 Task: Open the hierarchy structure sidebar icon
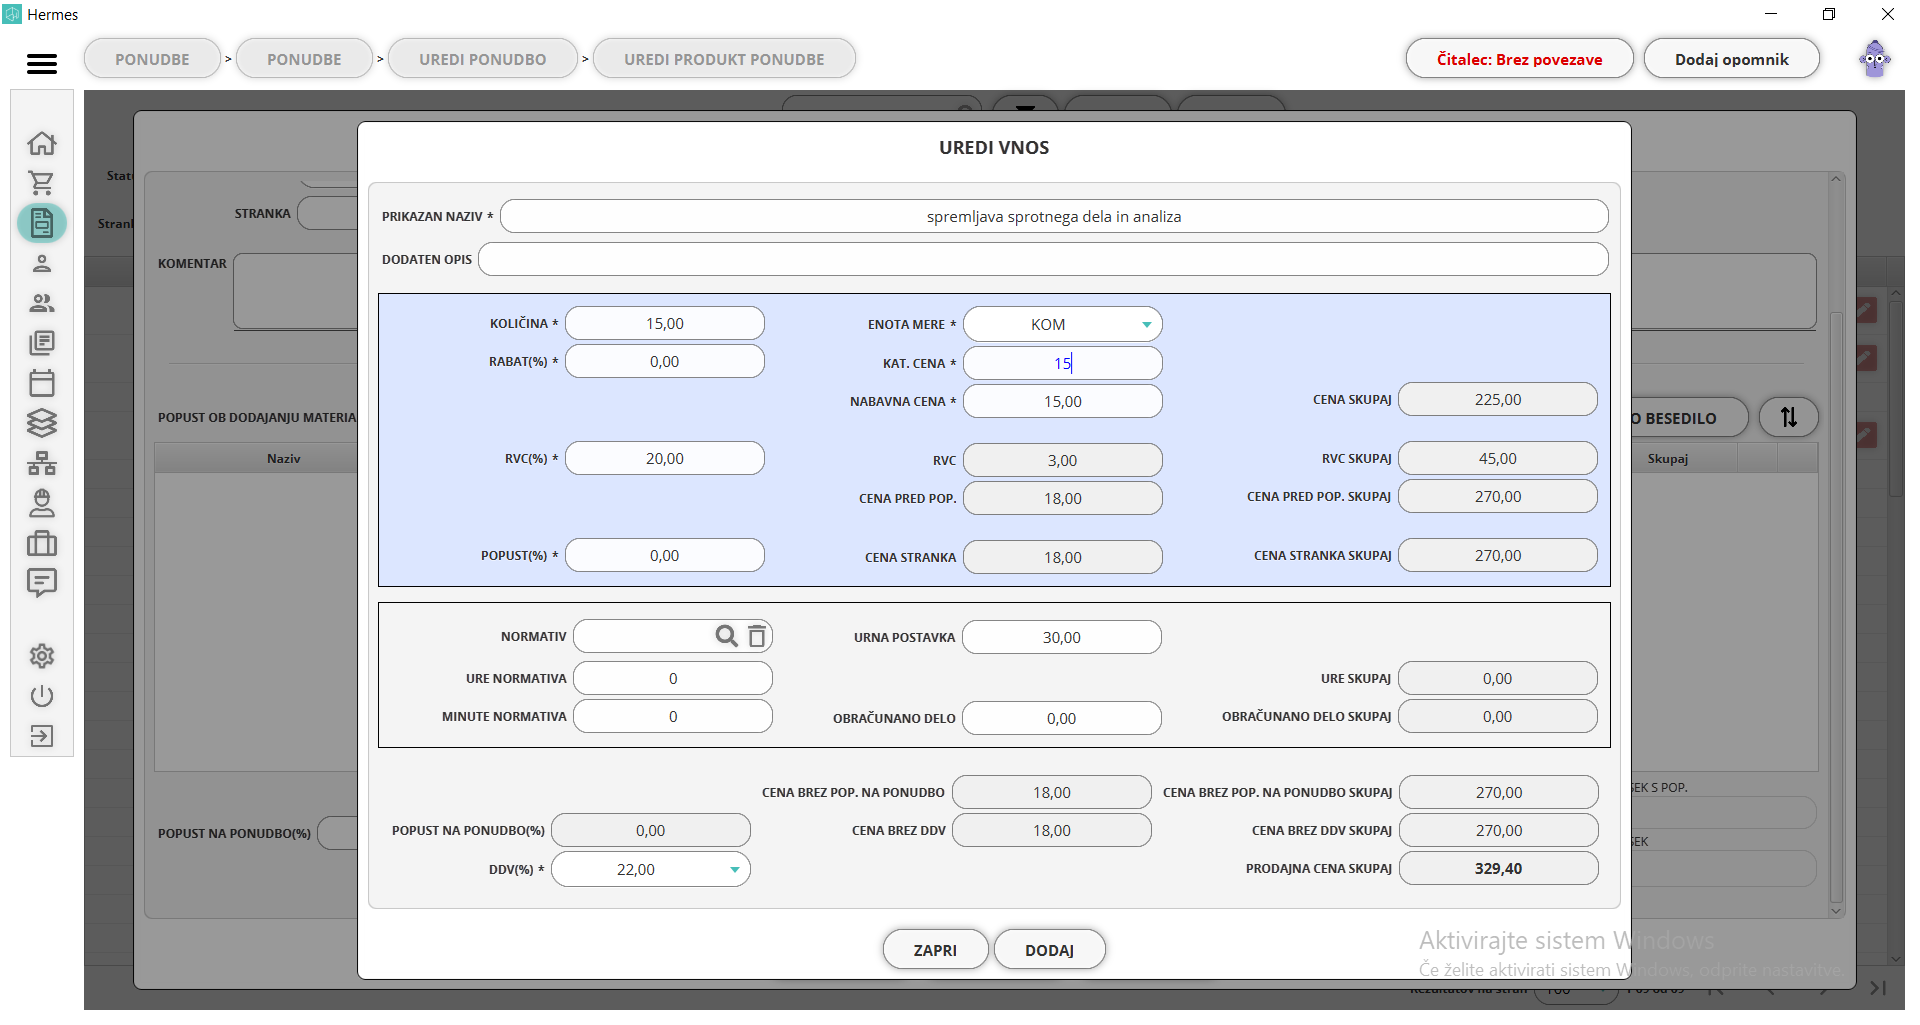point(42,463)
